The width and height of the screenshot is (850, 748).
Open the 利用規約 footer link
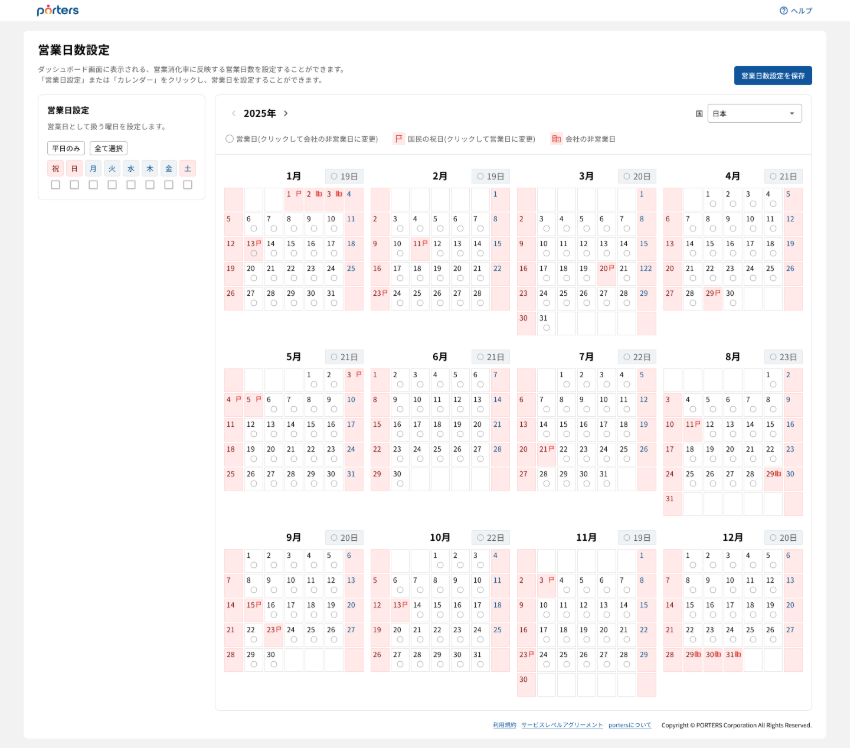(505, 725)
